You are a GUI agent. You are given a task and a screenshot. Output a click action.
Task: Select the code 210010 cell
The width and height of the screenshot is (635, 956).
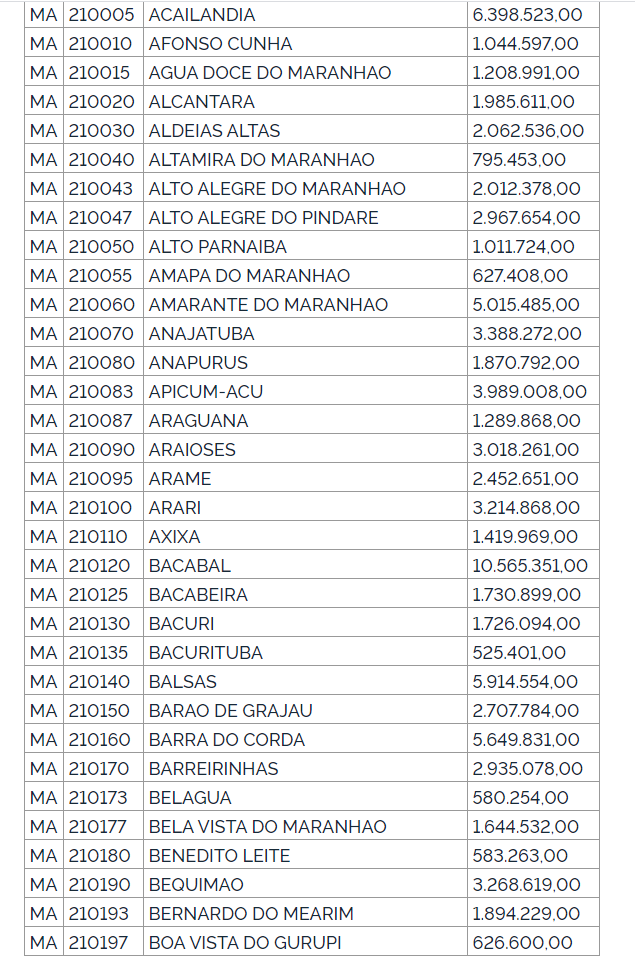[101, 44]
